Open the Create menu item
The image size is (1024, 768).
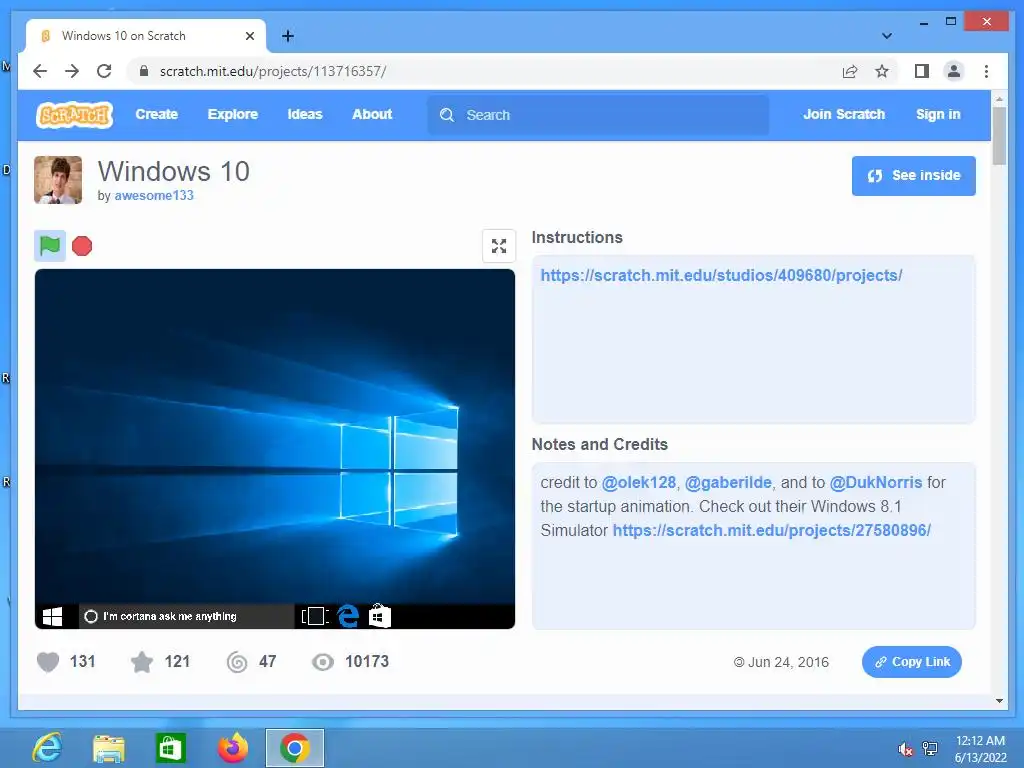pos(157,114)
